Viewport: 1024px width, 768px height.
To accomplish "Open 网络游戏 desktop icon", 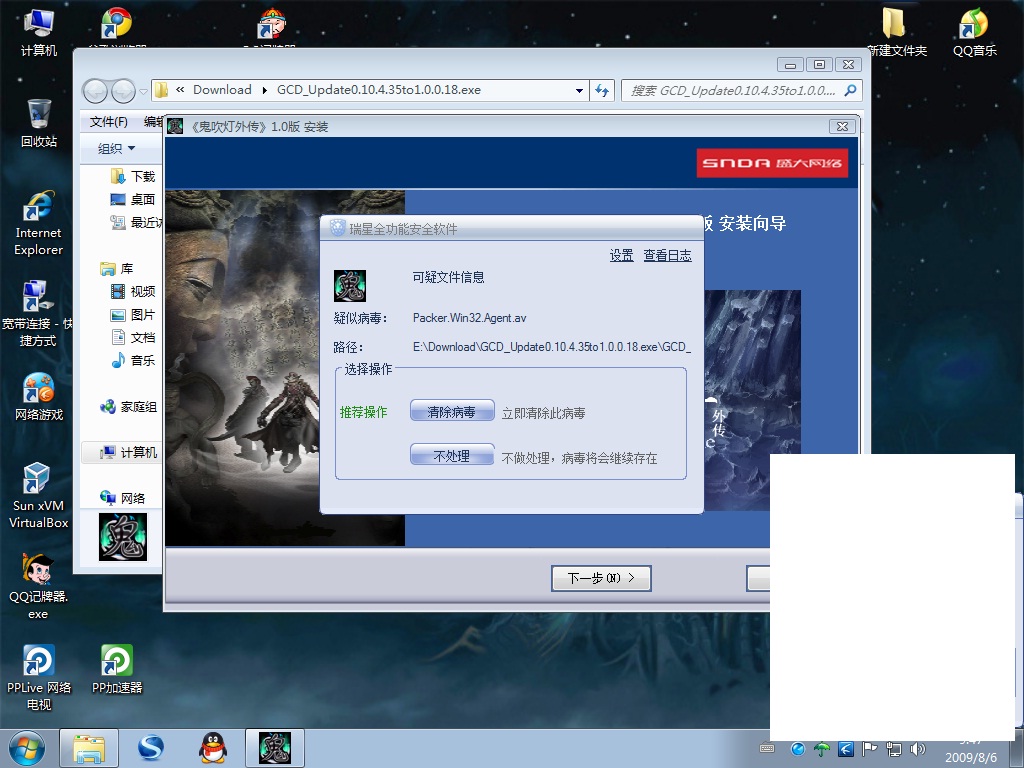I will coord(39,396).
